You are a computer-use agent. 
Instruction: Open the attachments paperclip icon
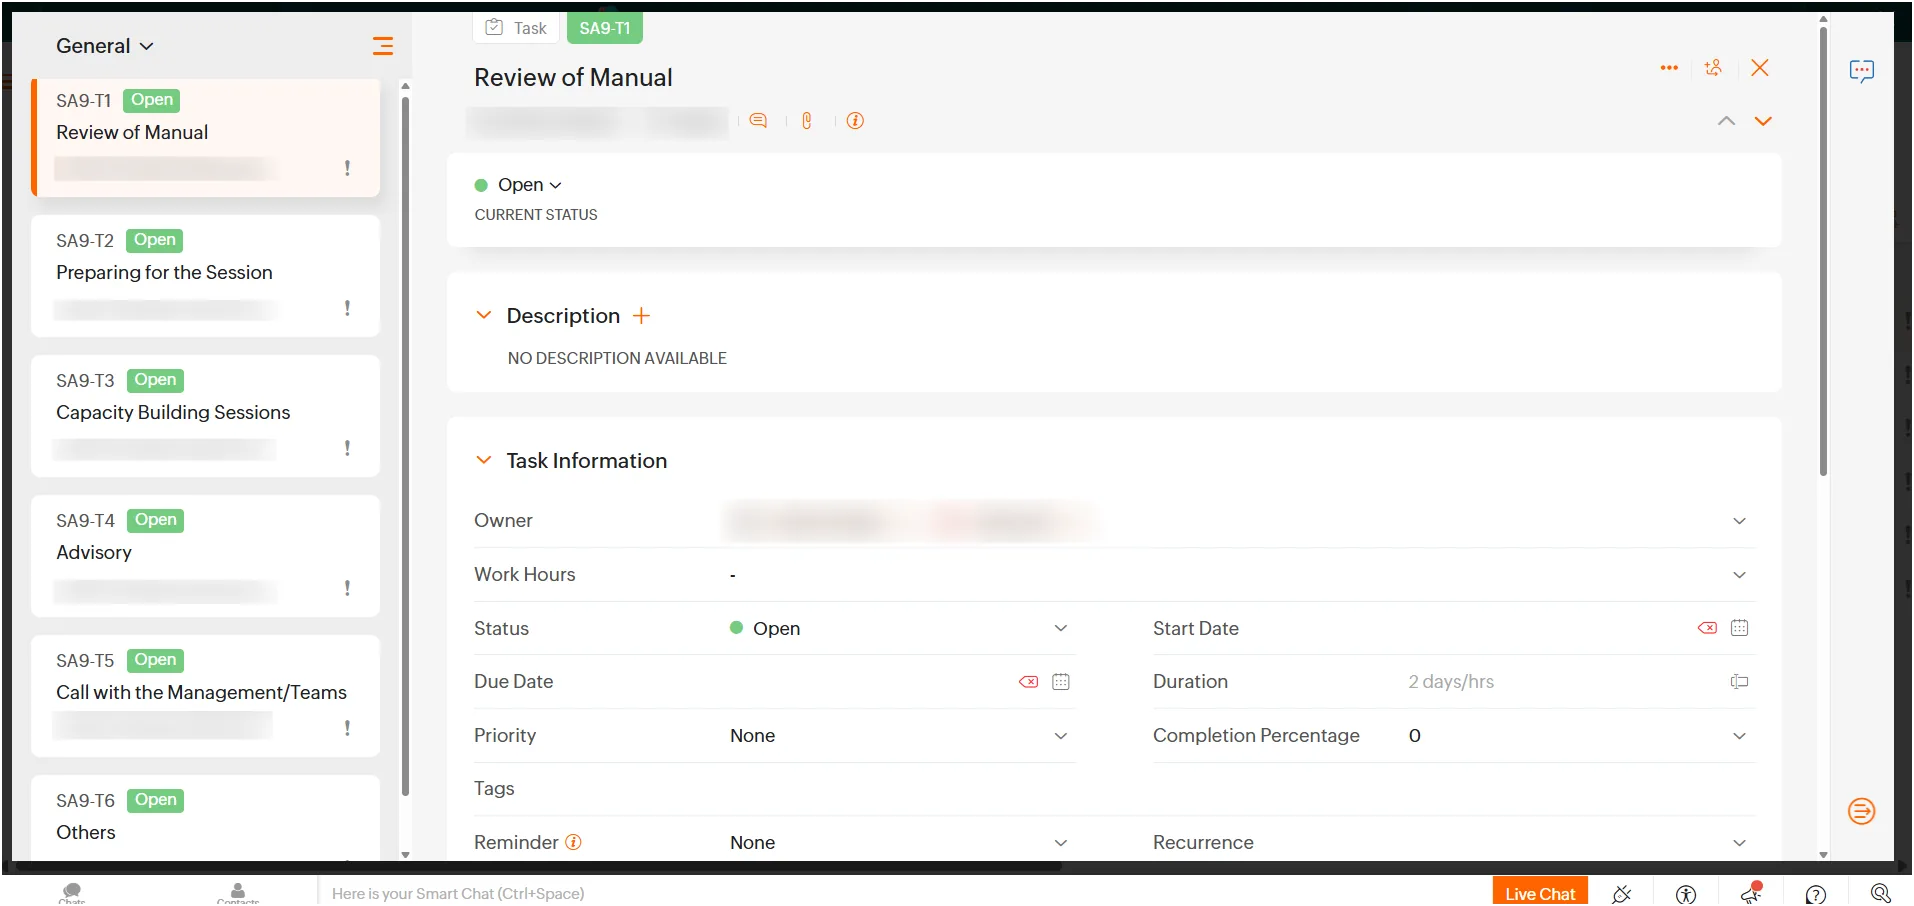pyautogui.click(x=806, y=121)
